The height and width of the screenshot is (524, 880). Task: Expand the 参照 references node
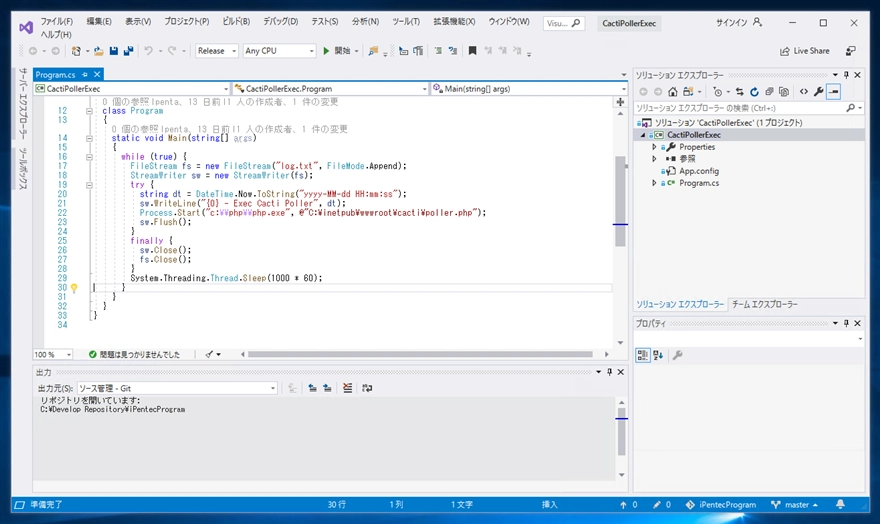[x=654, y=159]
